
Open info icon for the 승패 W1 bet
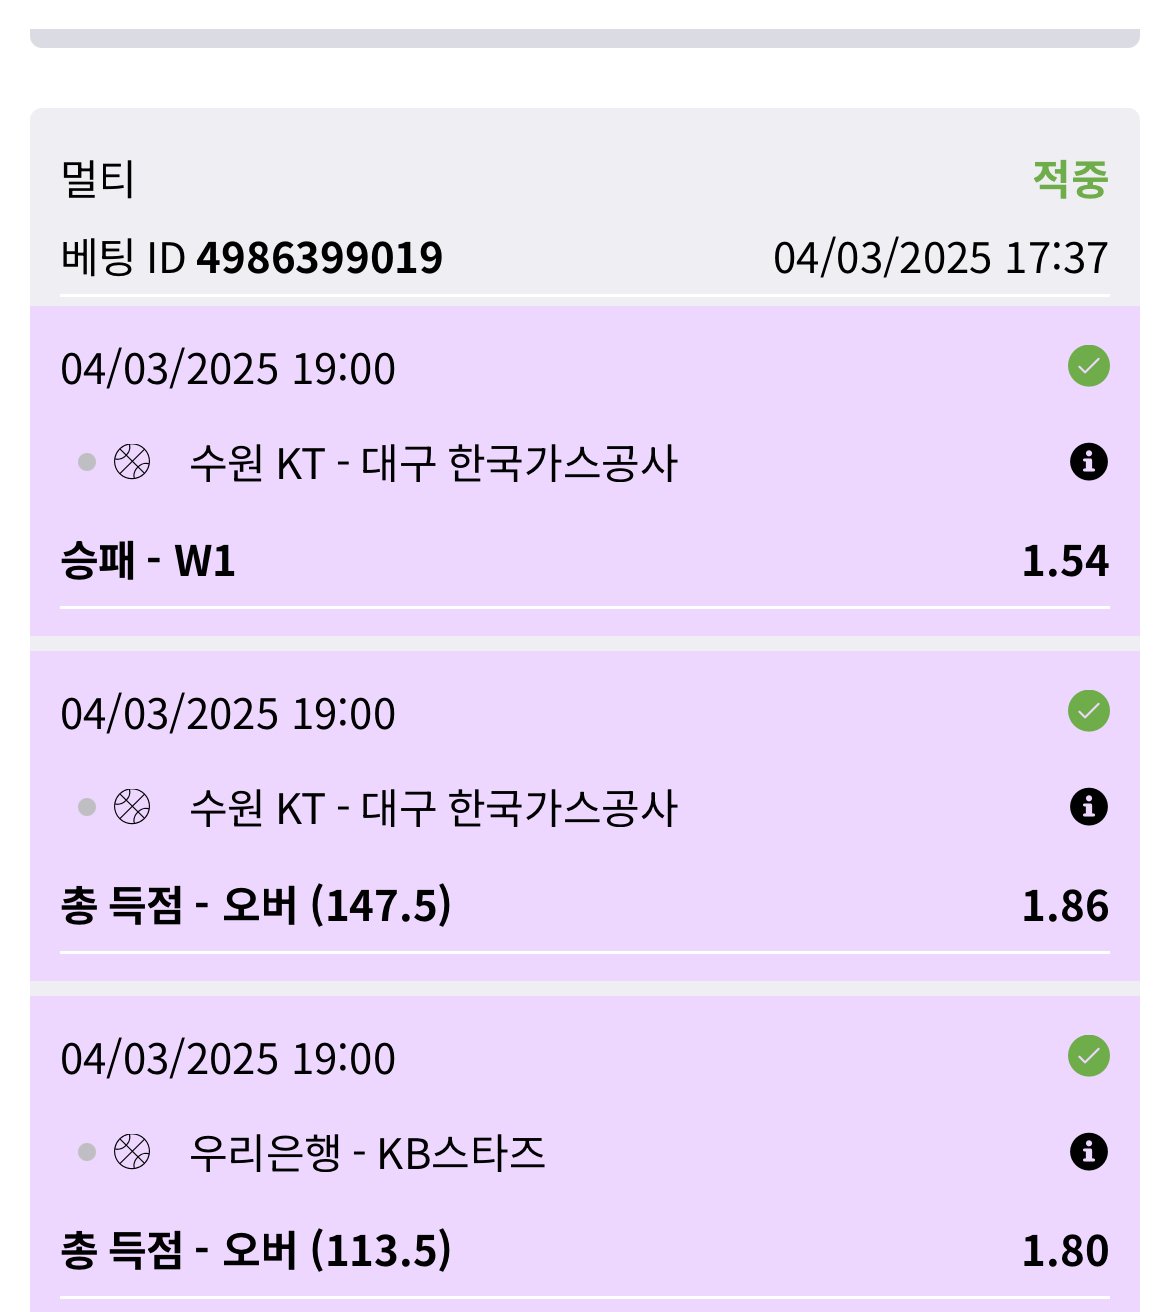pyautogui.click(x=1088, y=462)
